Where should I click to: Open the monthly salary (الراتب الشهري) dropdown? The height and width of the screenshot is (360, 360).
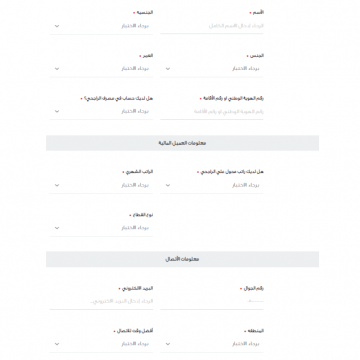(x=101, y=185)
